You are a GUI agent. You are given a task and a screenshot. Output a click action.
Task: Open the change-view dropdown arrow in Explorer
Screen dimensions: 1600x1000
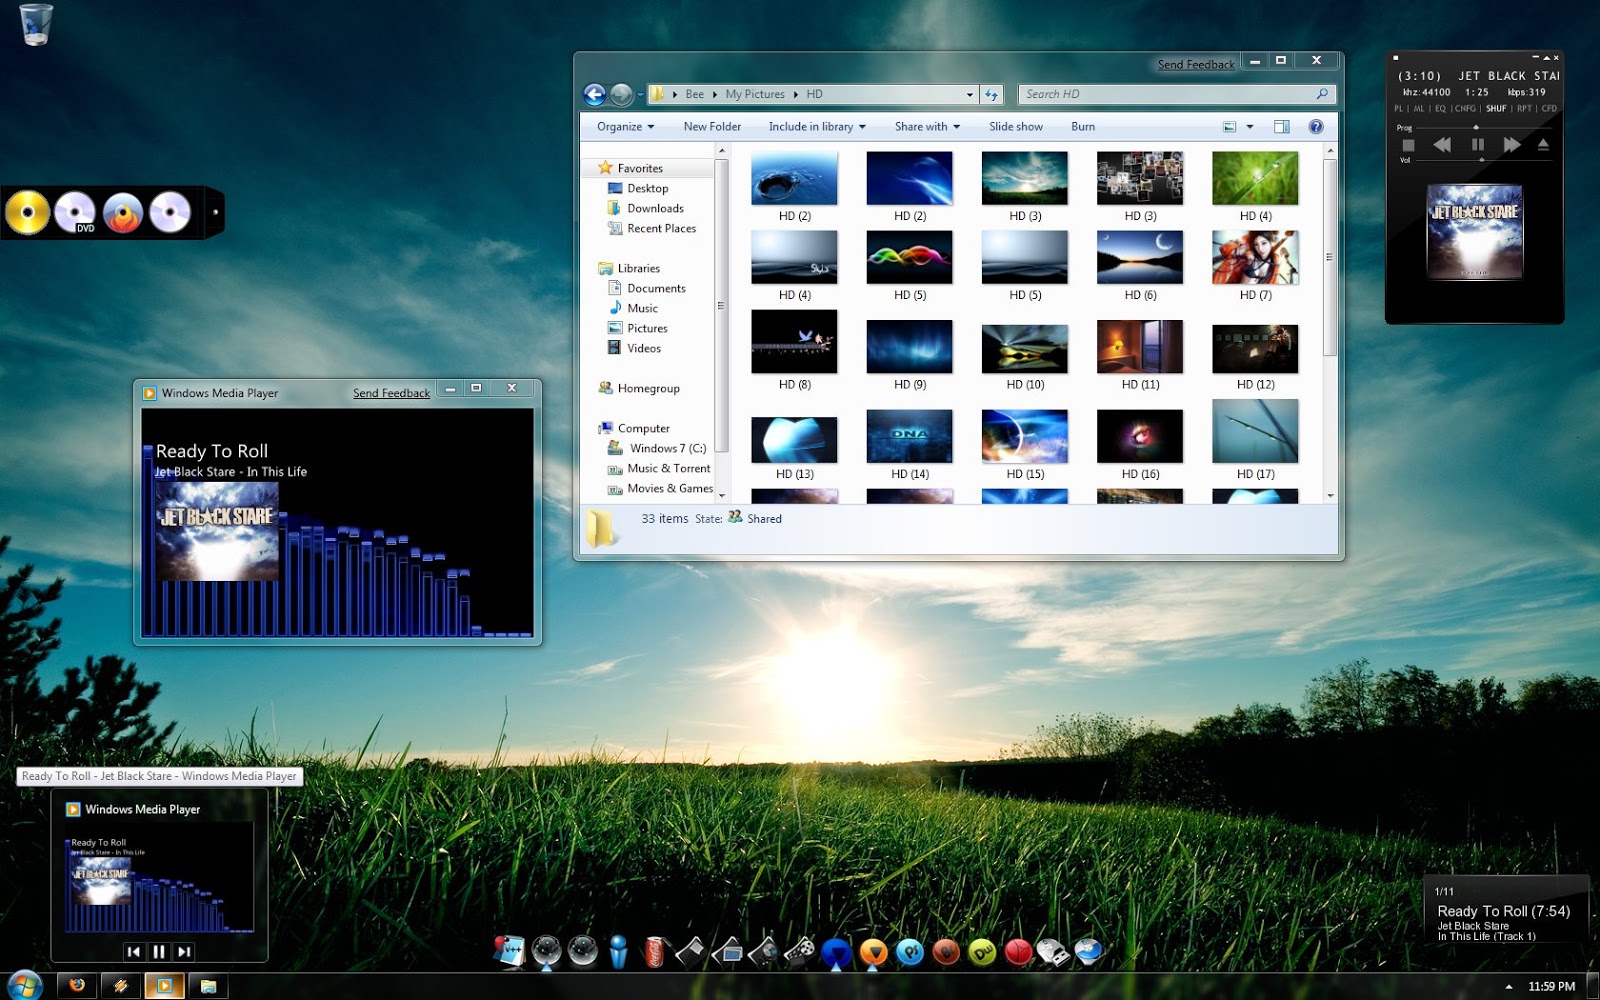1250,127
